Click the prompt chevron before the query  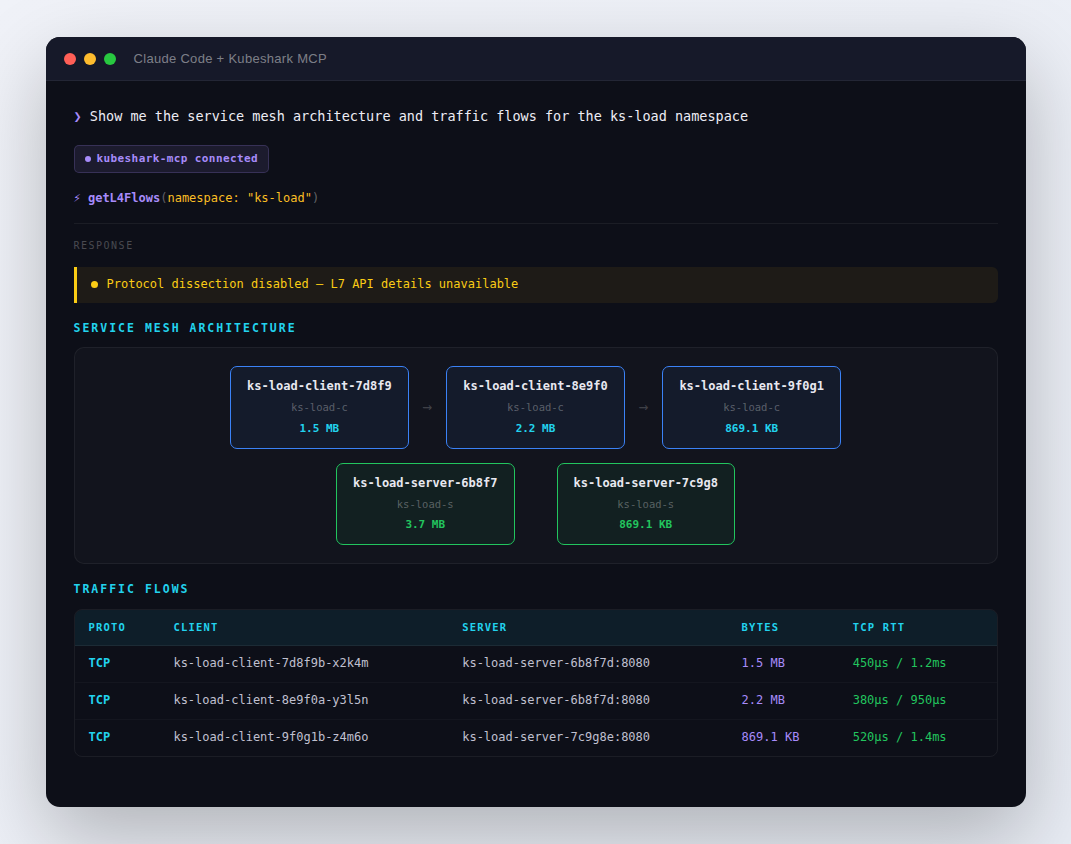pyautogui.click(x=77, y=117)
